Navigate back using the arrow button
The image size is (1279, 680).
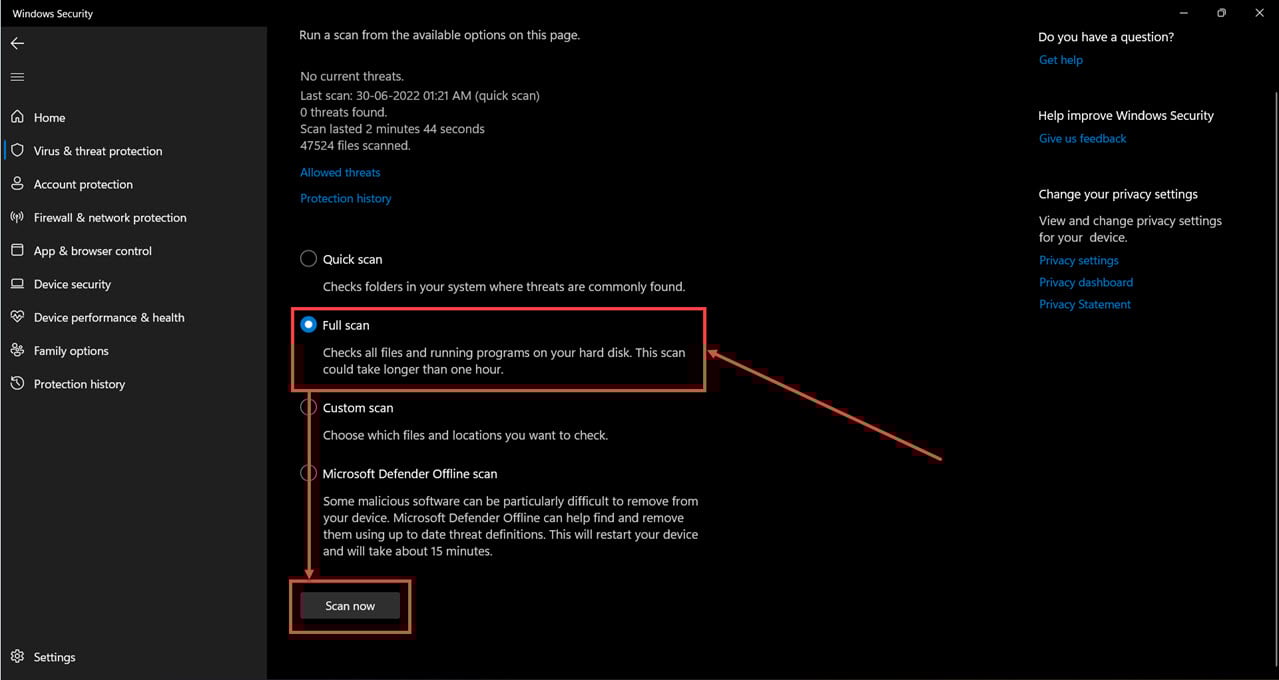(16, 43)
